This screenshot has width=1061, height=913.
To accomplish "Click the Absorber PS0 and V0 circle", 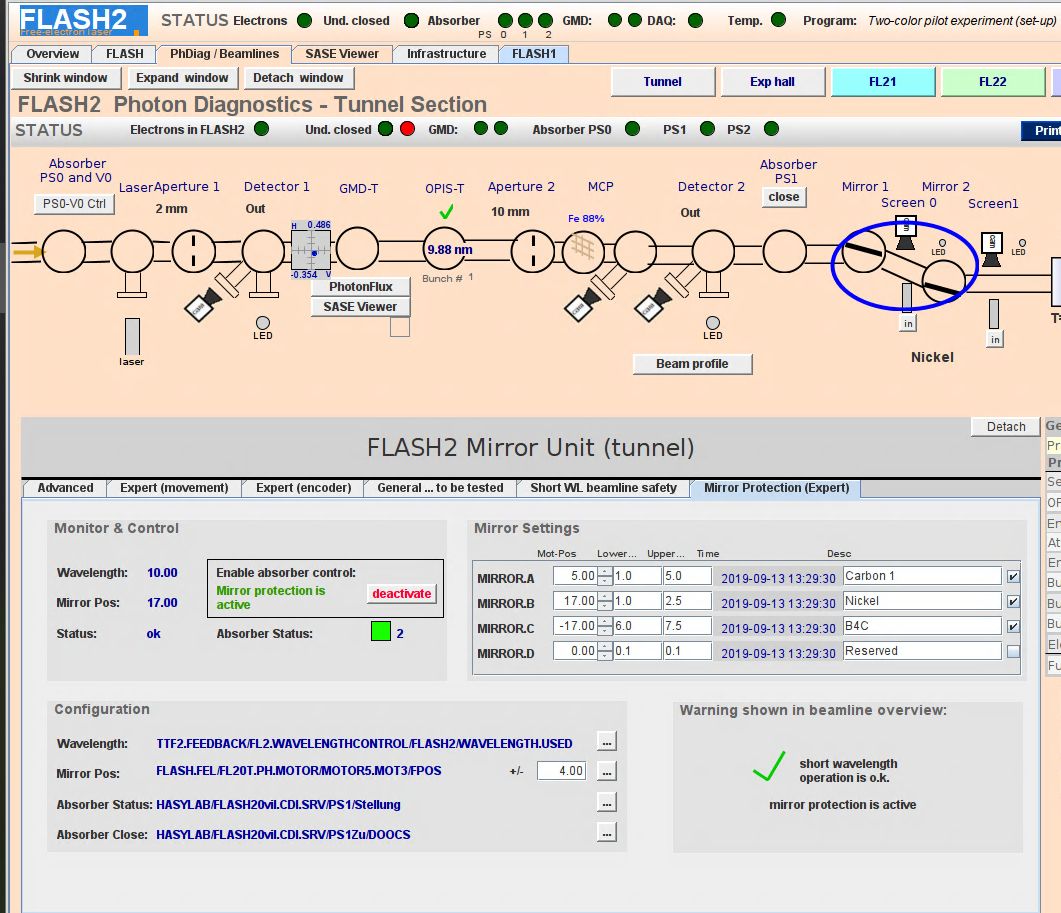I will [x=64, y=251].
